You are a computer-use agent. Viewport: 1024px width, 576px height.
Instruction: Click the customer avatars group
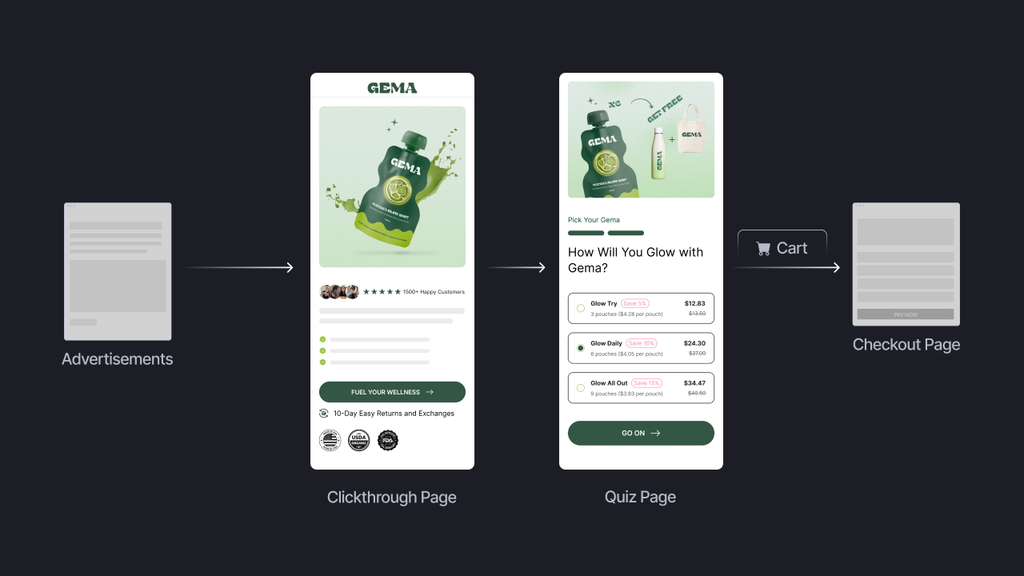tap(339, 292)
